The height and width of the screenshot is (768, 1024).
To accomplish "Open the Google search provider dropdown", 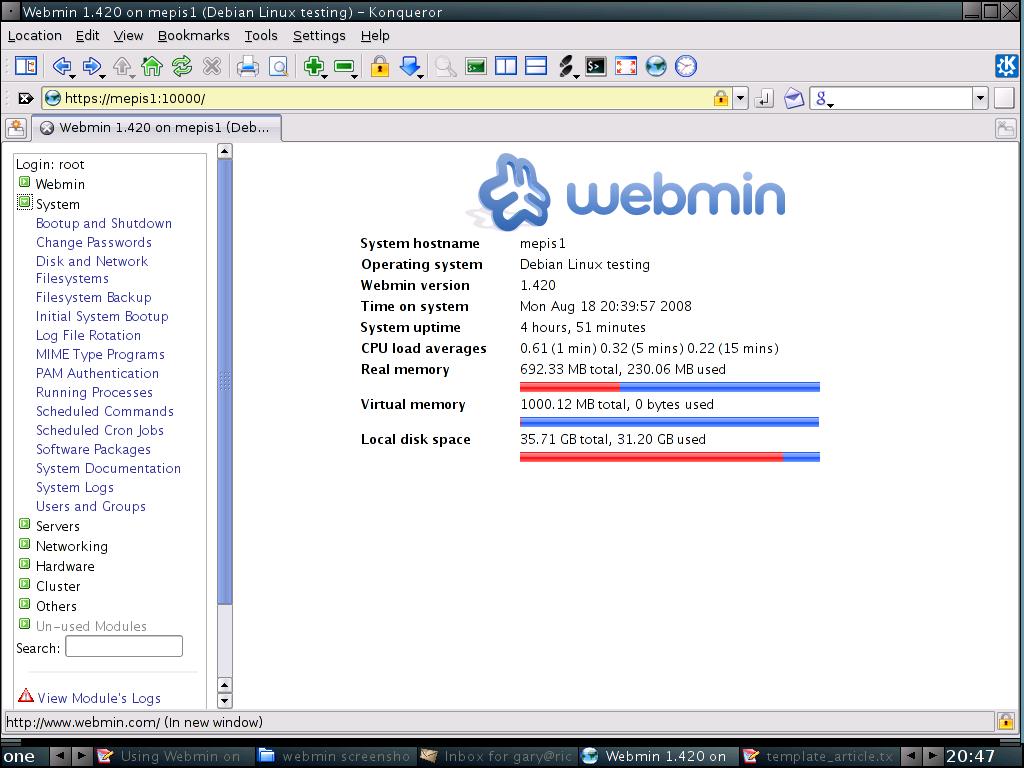I will (x=823, y=100).
